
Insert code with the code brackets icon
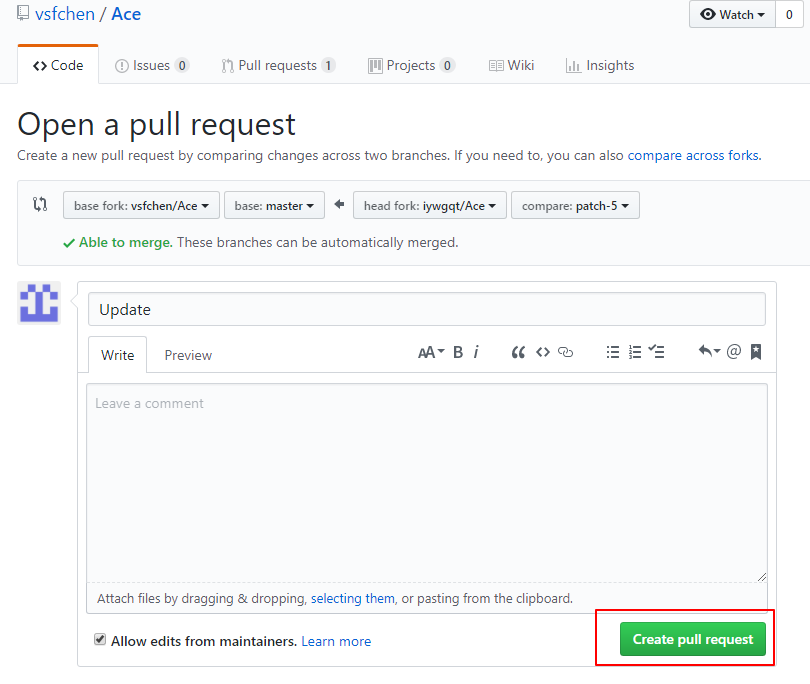click(543, 352)
